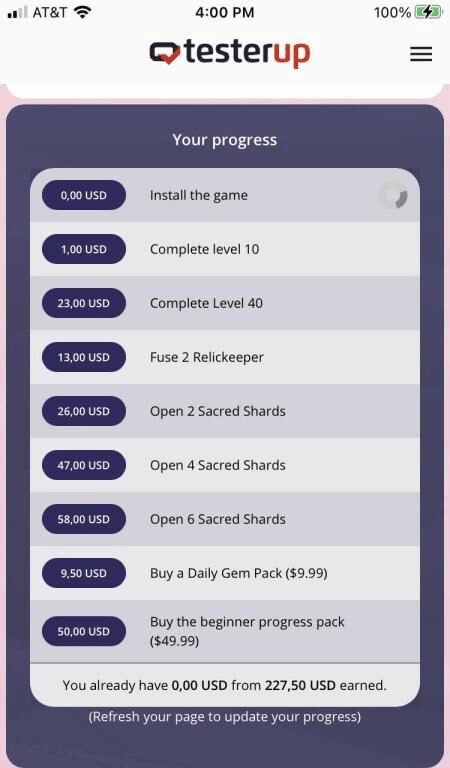Open the hamburger menu icon

pos(421,53)
